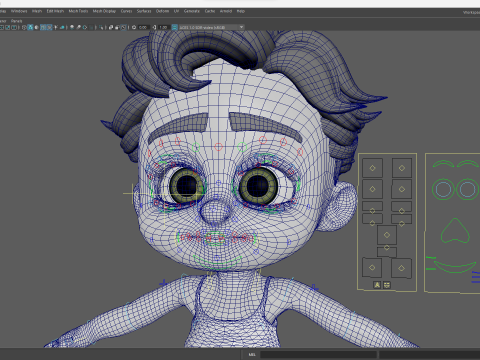
Task: Select left eye circle in face picker
Action: [443, 189]
